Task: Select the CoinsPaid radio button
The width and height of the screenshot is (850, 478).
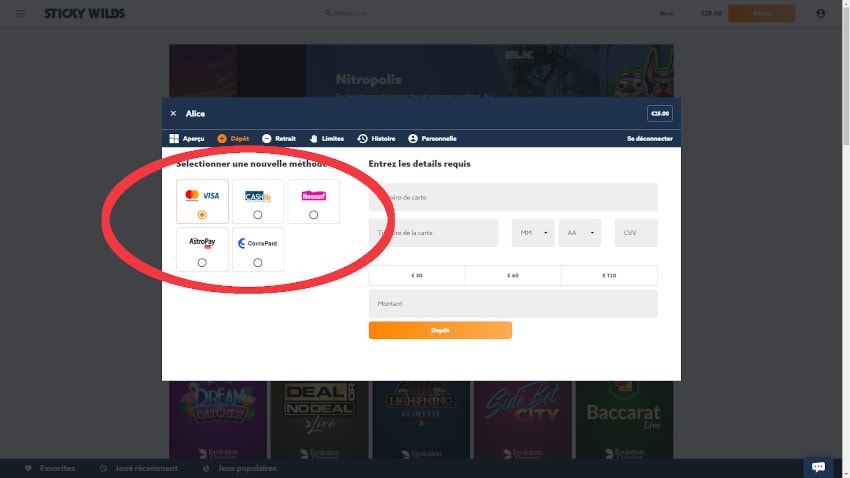Action: point(258,263)
